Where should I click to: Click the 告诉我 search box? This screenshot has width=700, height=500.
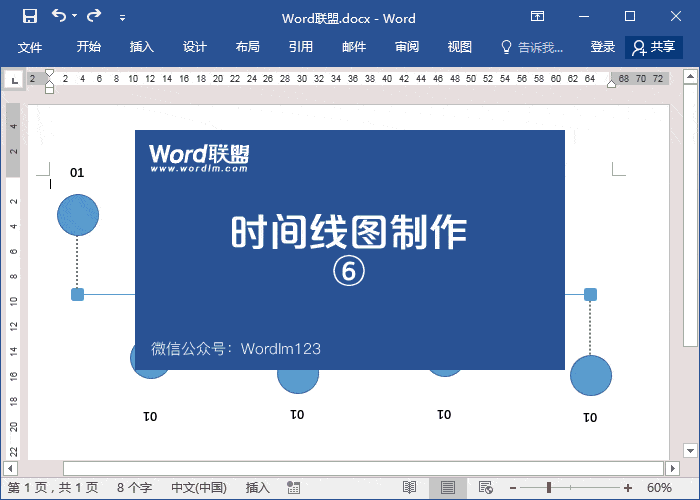(532, 47)
